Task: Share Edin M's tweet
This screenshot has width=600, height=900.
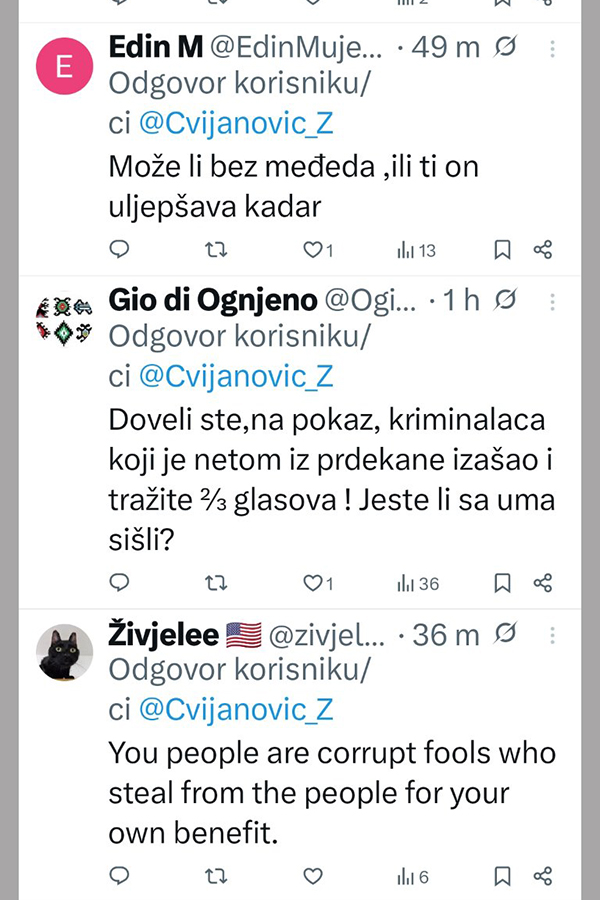Action: pos(543,250)
